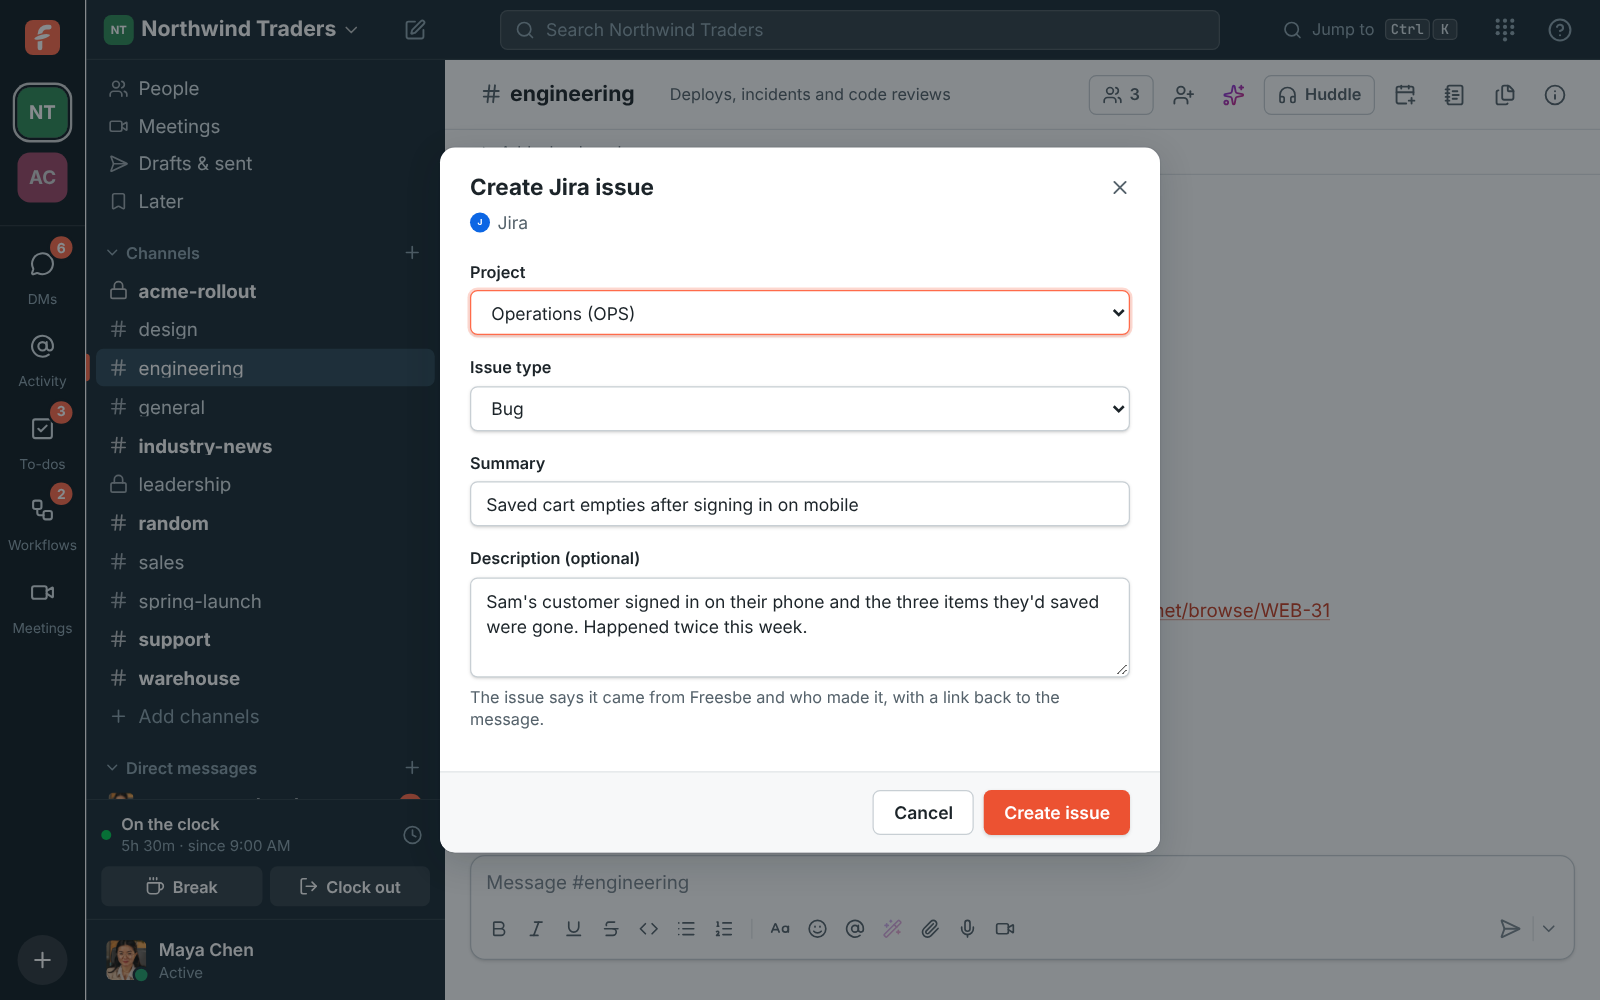
Task: Open the general channel
Action: pos(265,407)
